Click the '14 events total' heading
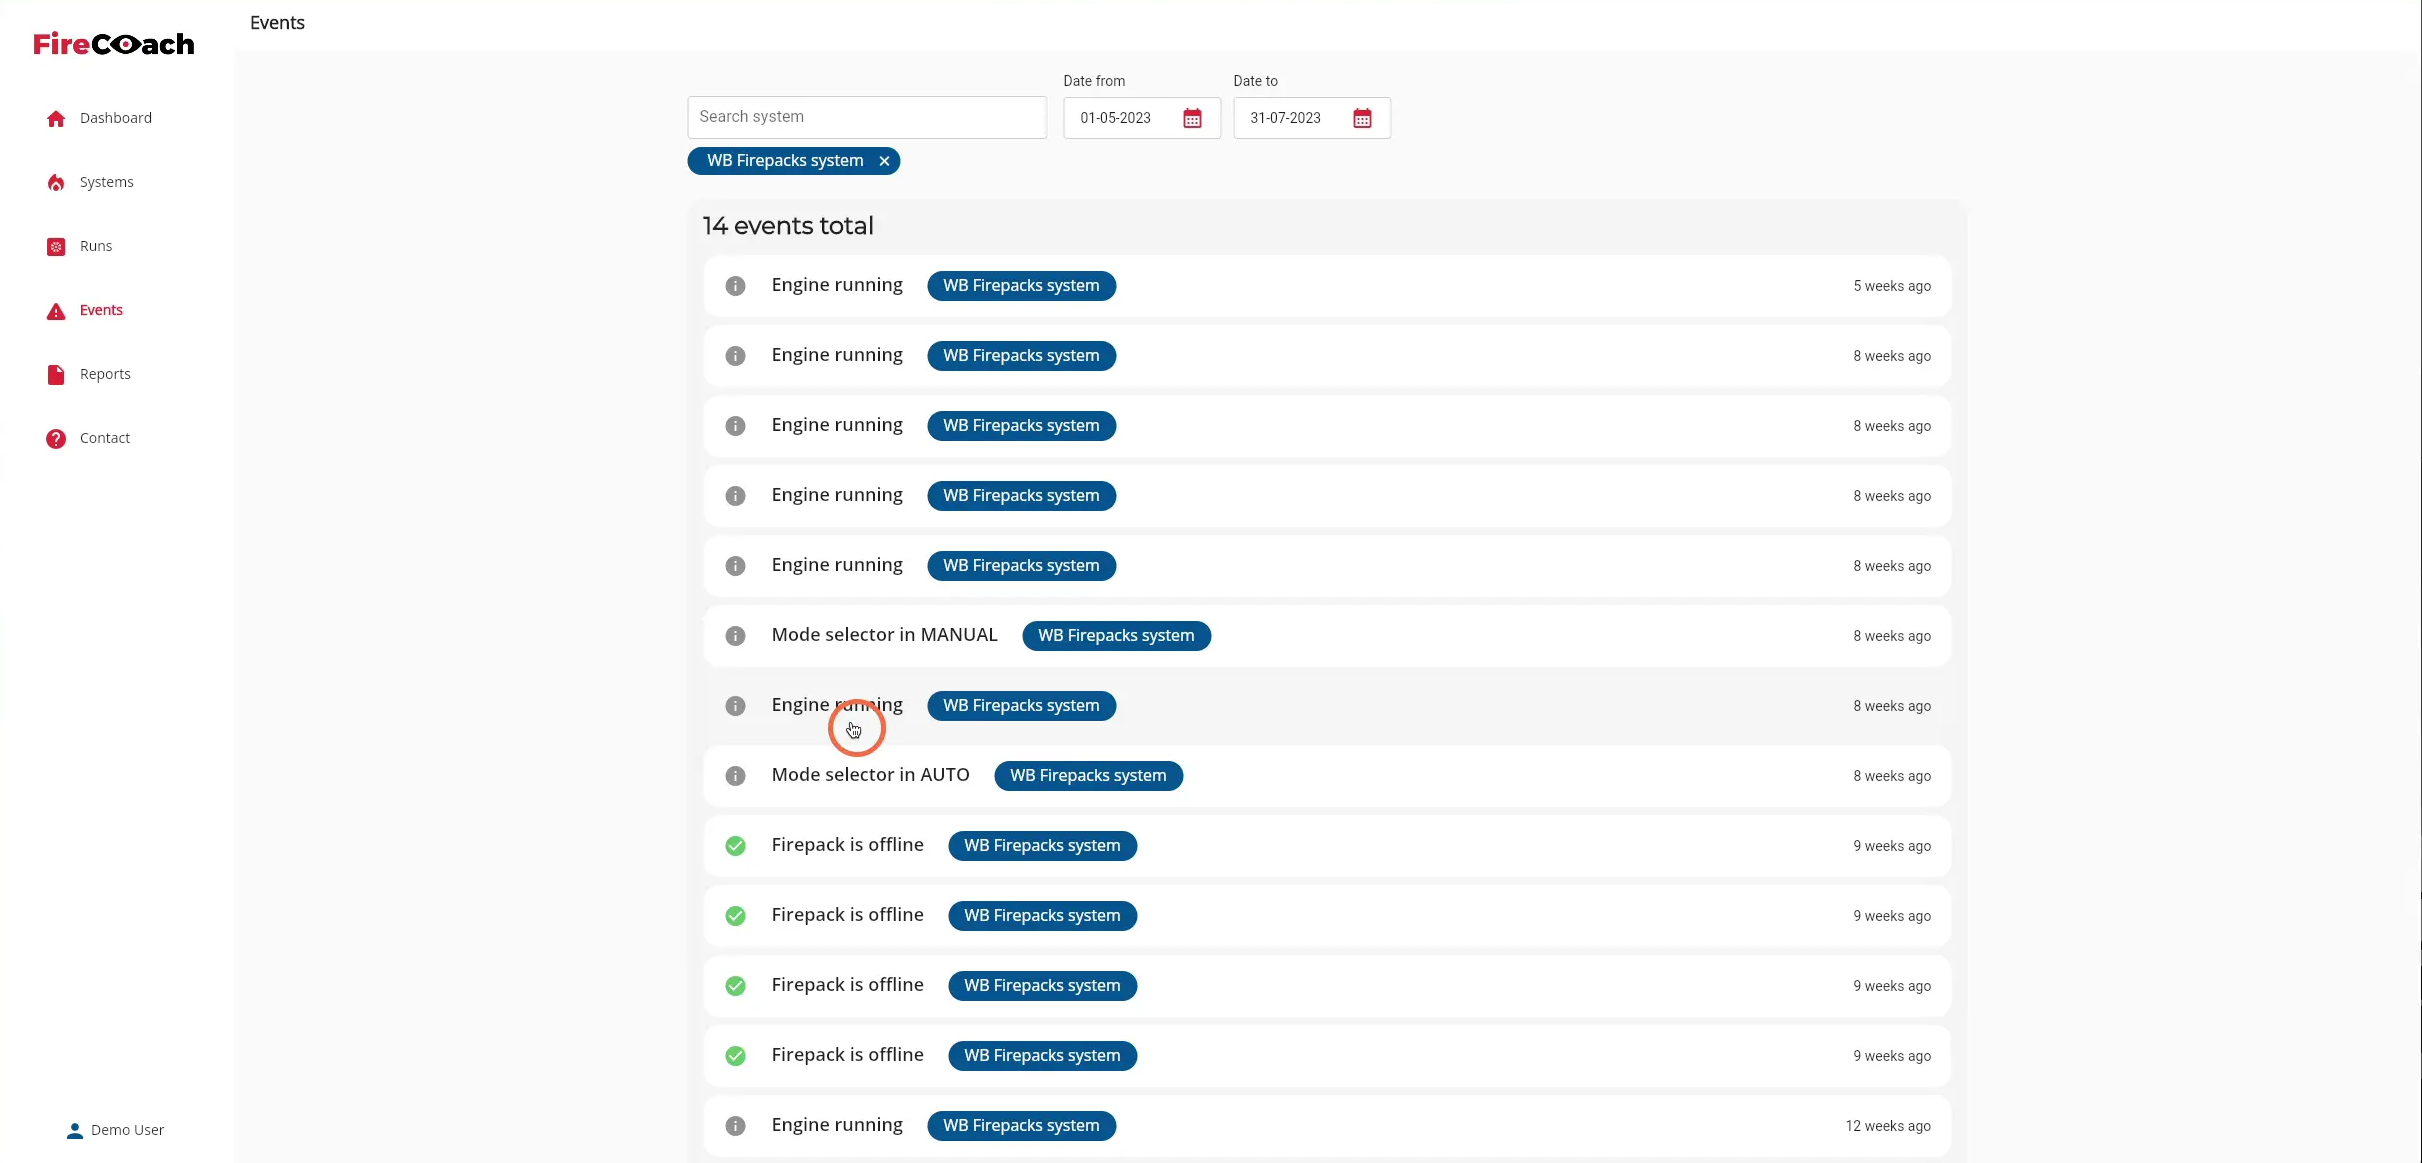2422x1163 pixels. 788,226
